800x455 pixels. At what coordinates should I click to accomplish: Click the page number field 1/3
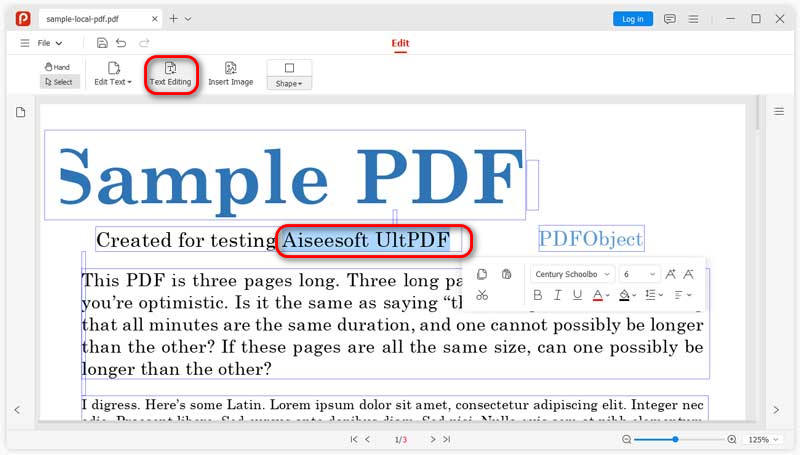(x=401, y=439)
